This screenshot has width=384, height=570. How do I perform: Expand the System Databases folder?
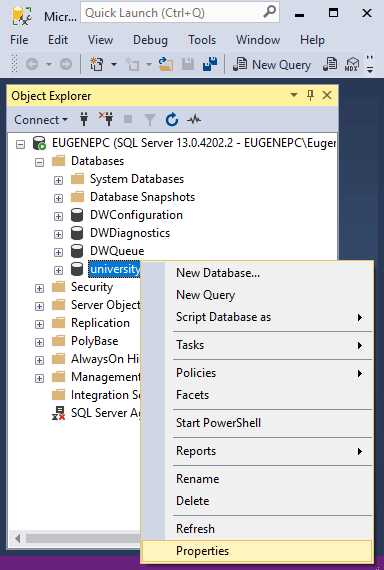pyautogui.click(x=58, y=180)
